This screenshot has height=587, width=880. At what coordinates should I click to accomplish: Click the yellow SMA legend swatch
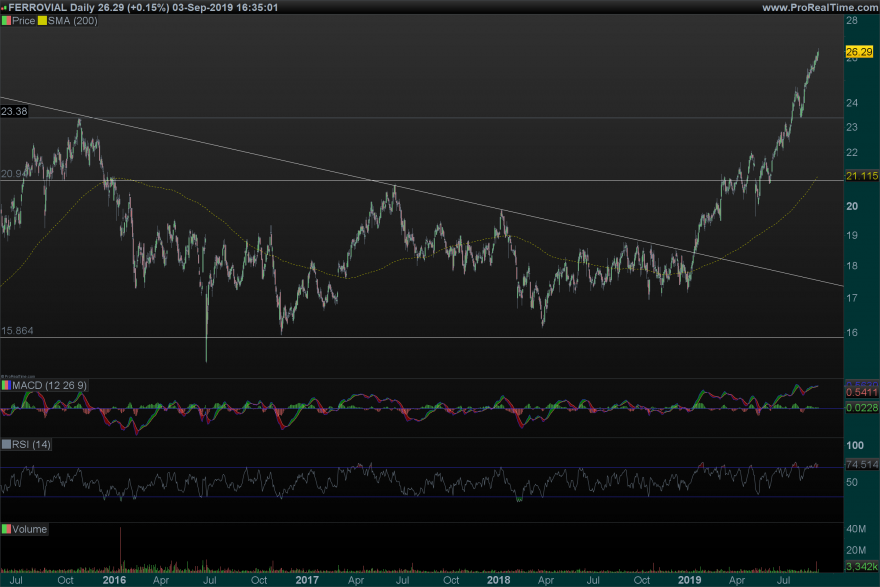42,21
